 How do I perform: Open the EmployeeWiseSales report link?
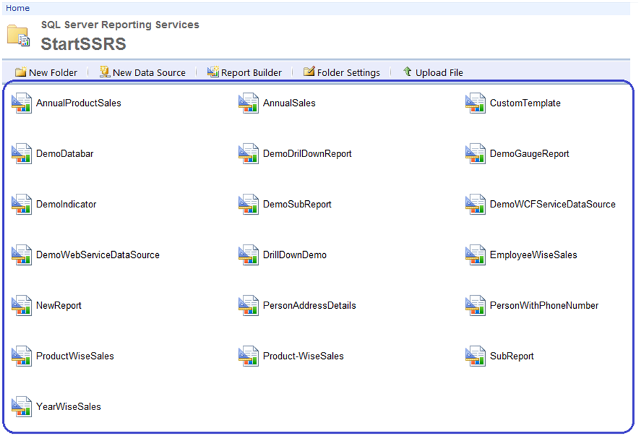[x=533, y=255]
